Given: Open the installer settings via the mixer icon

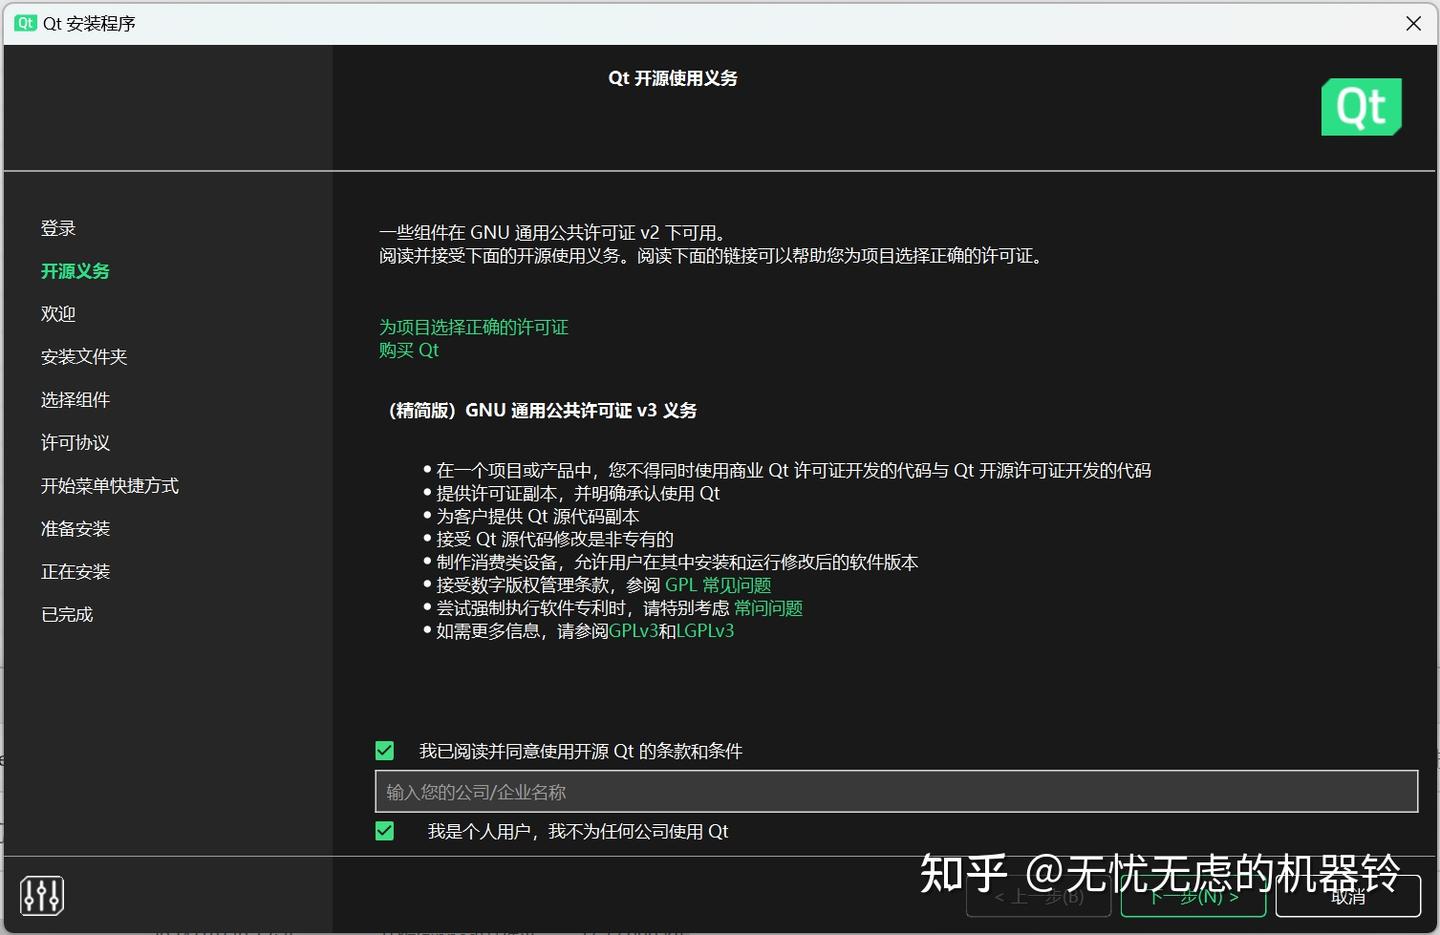Looking at the screenshot, I should tap(41, 895).
